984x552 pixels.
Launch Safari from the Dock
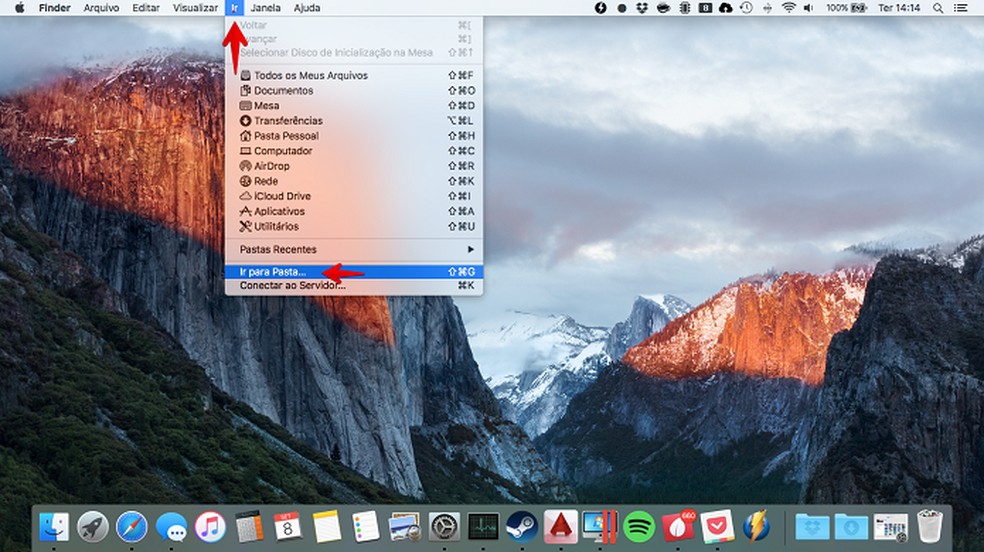pyautogui.click(x=132, y=526)
